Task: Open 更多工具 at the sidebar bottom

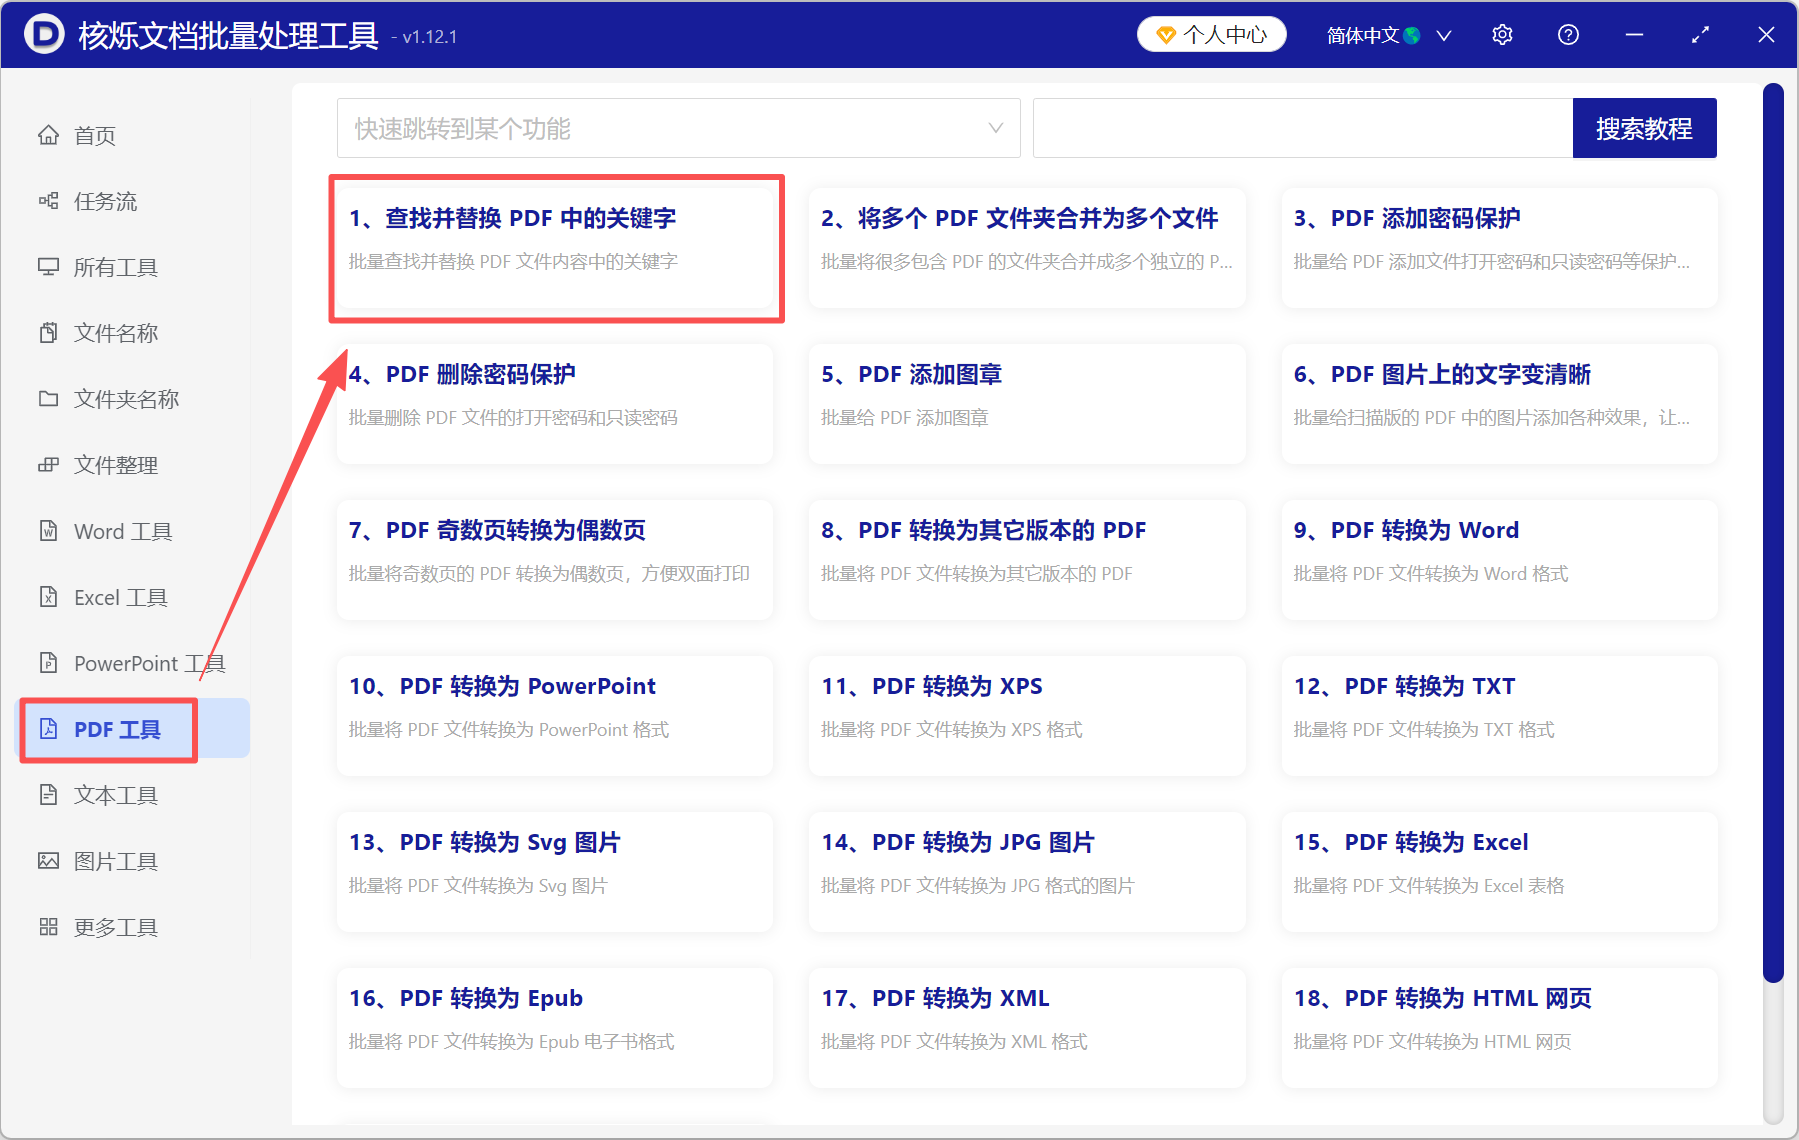Action: [114, 926]
